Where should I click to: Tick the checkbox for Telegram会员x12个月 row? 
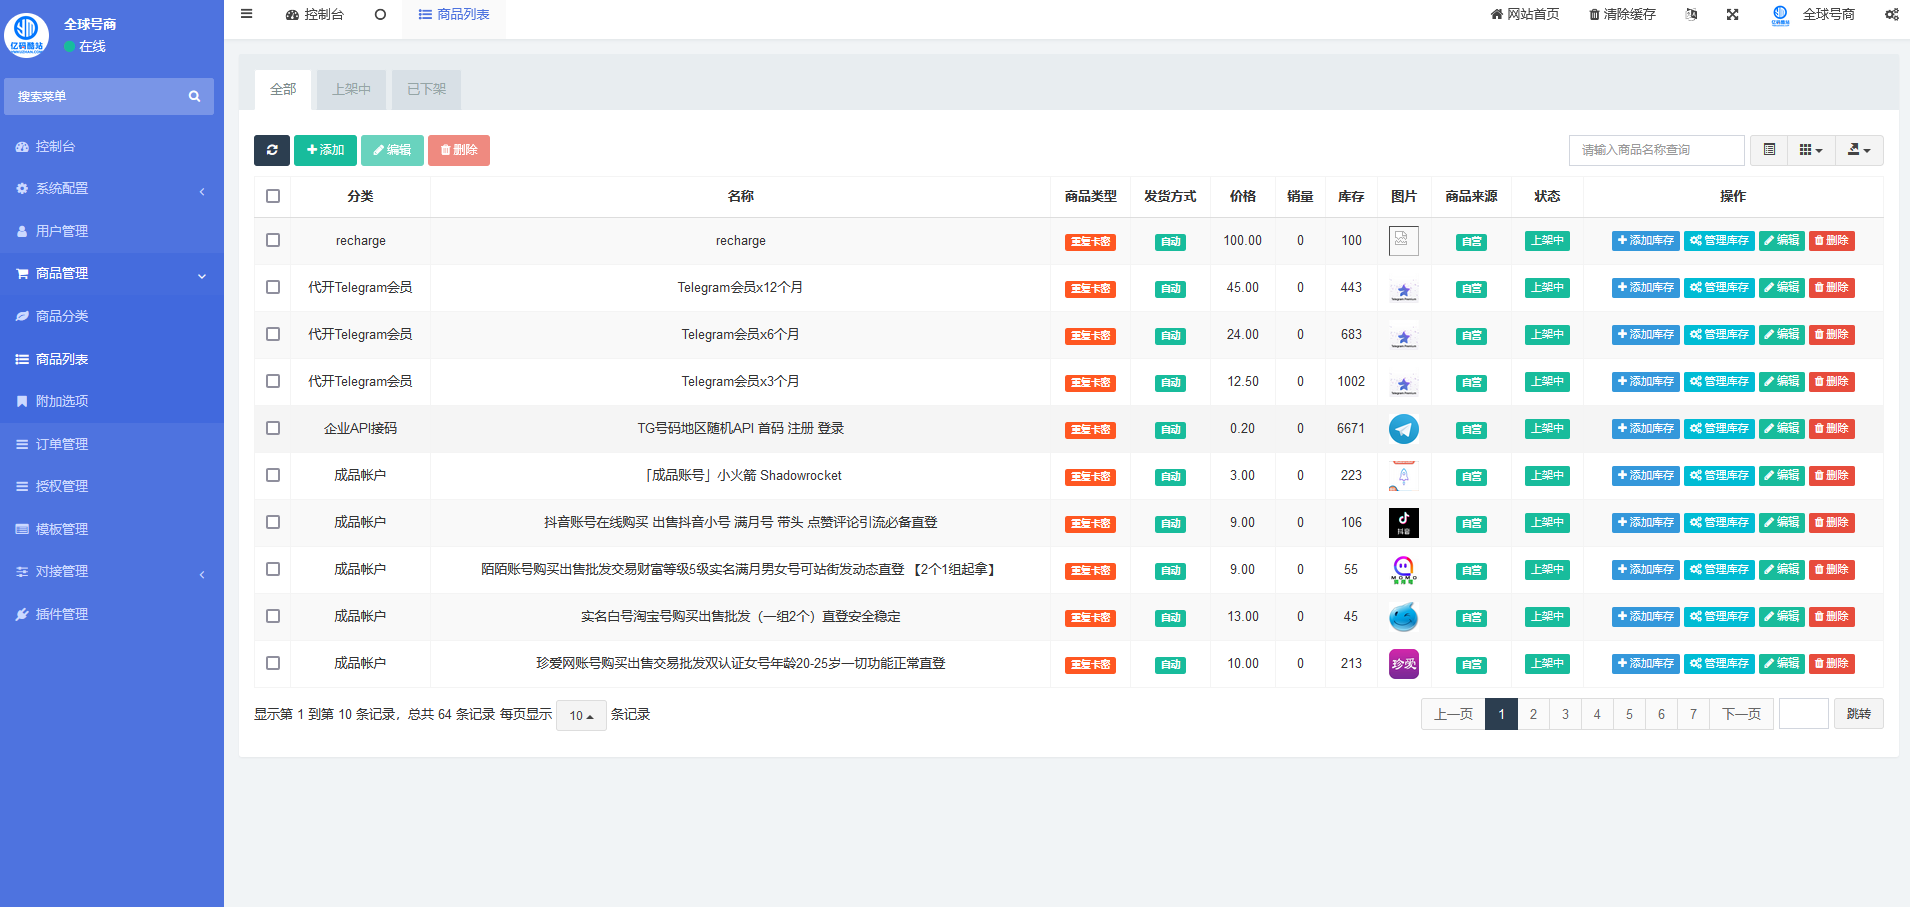[273, 287]
